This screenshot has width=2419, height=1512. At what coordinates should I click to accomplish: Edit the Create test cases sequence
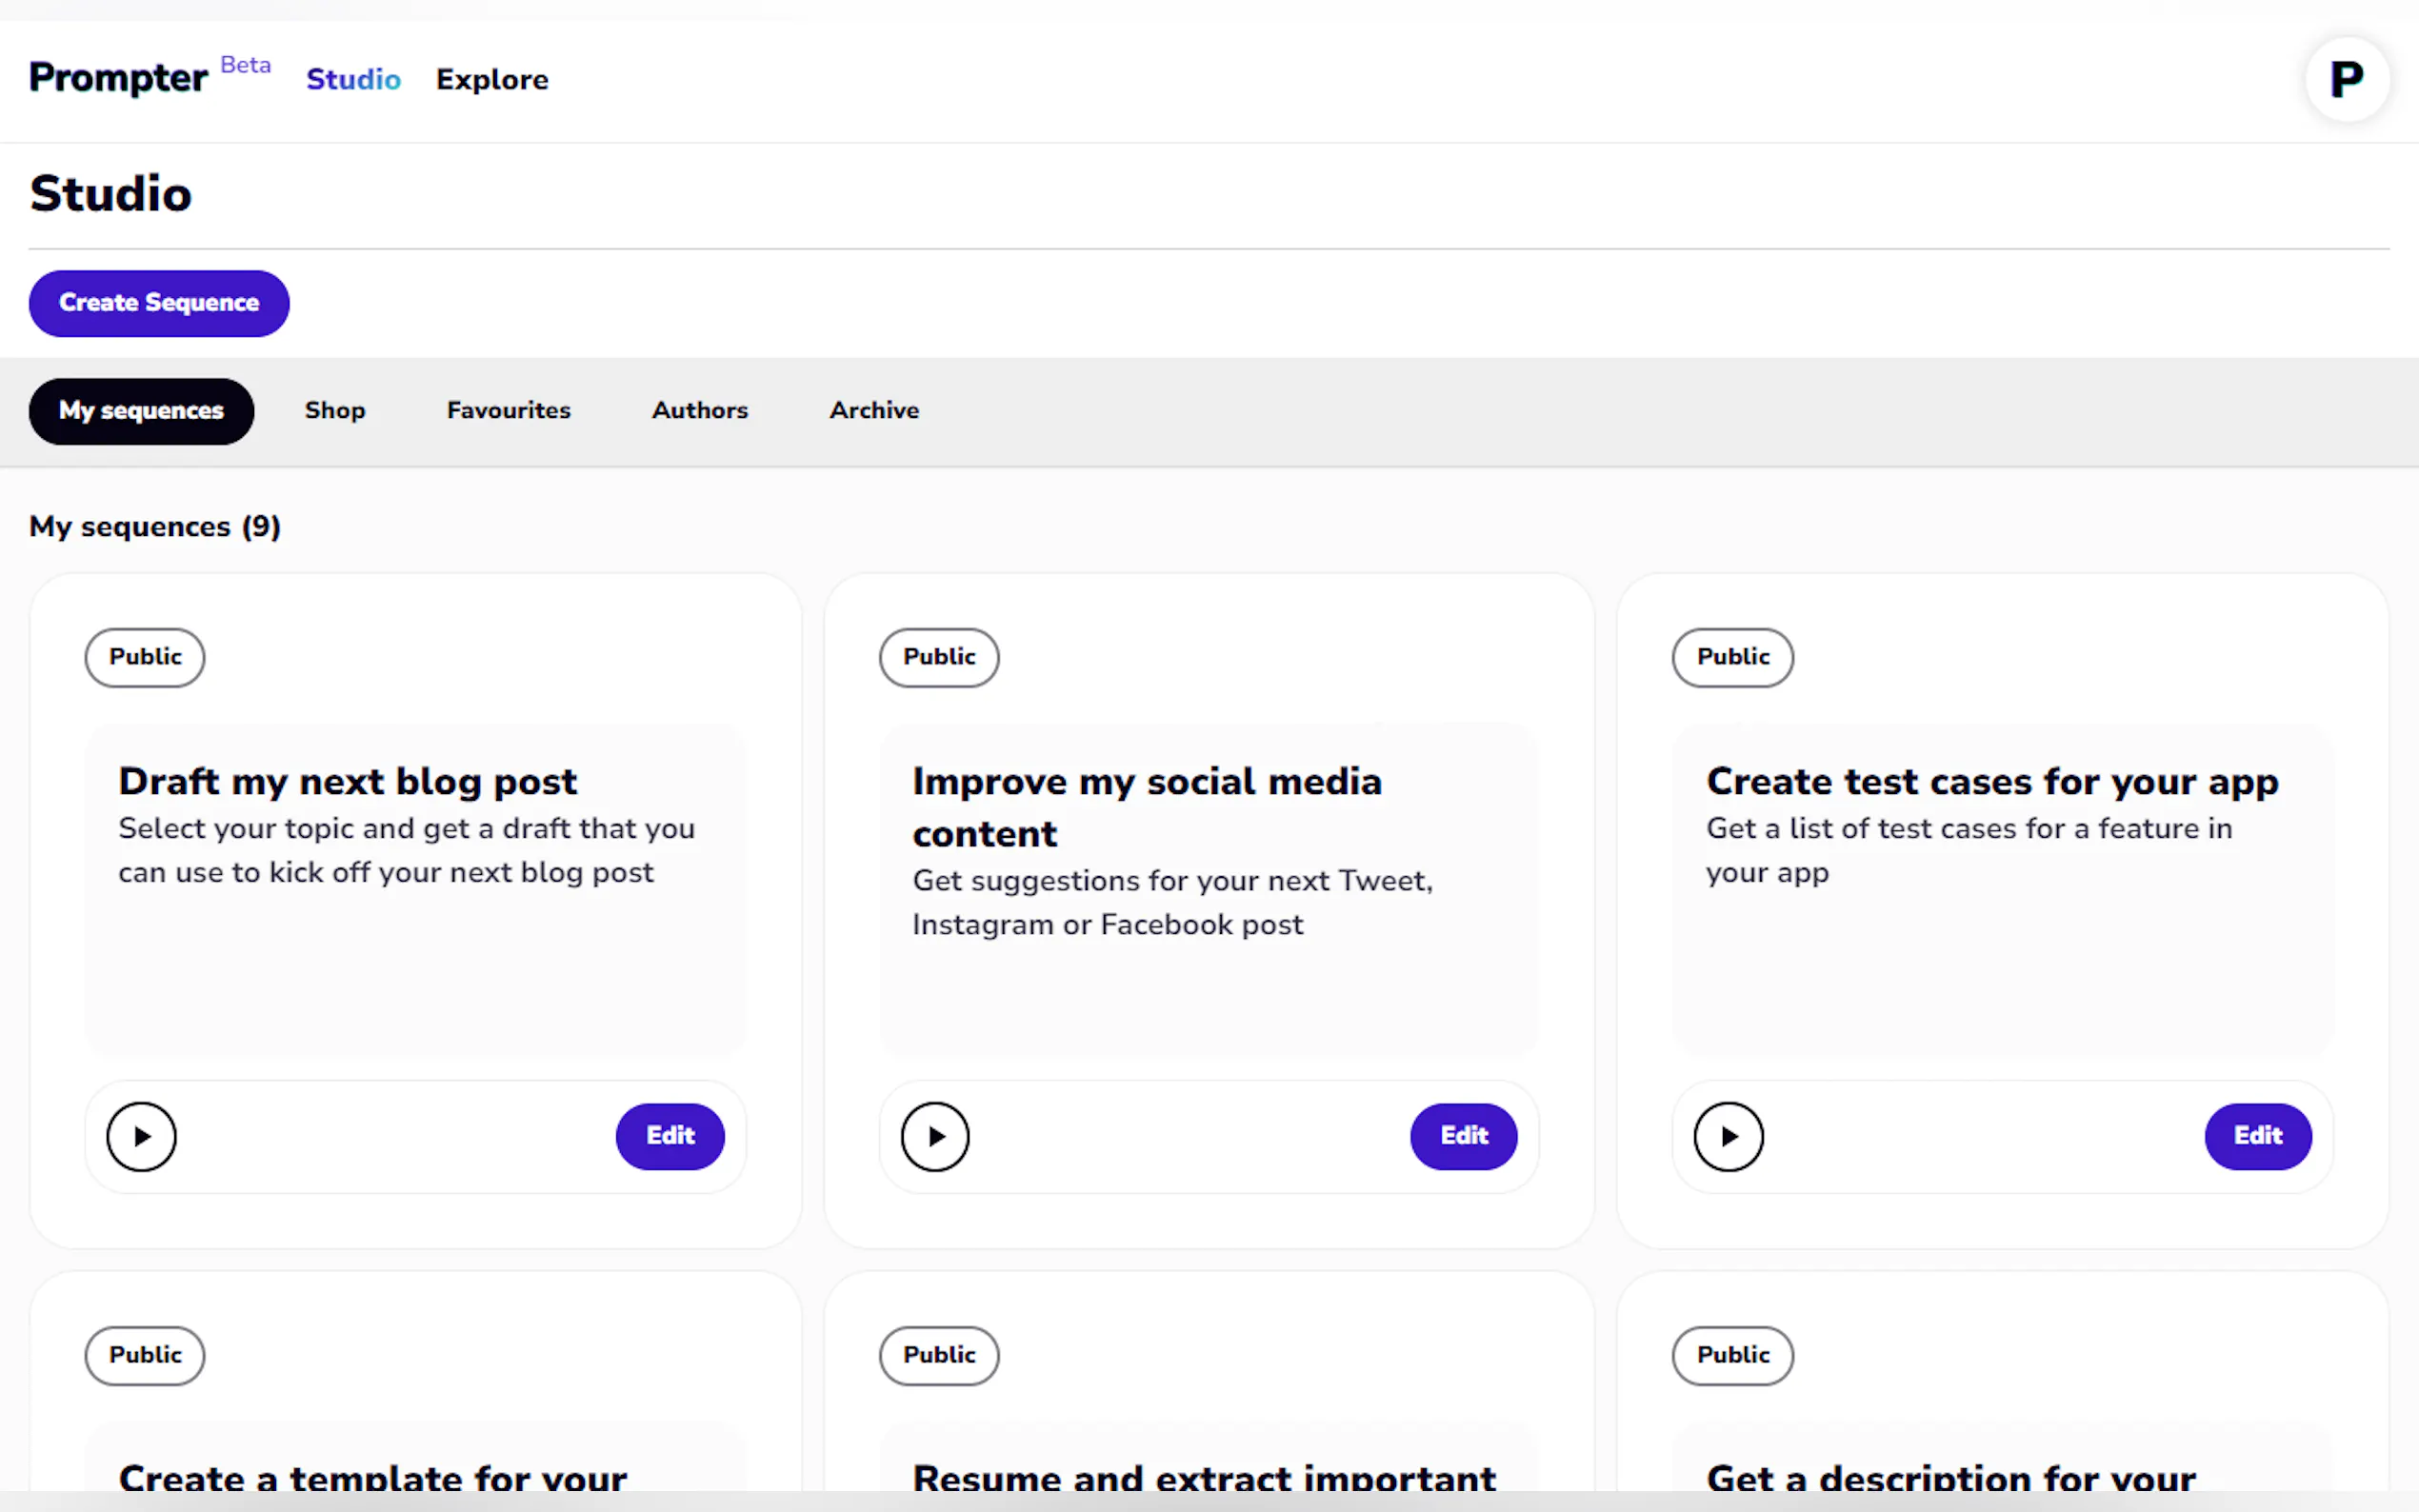click(x=2257, y=1136)
